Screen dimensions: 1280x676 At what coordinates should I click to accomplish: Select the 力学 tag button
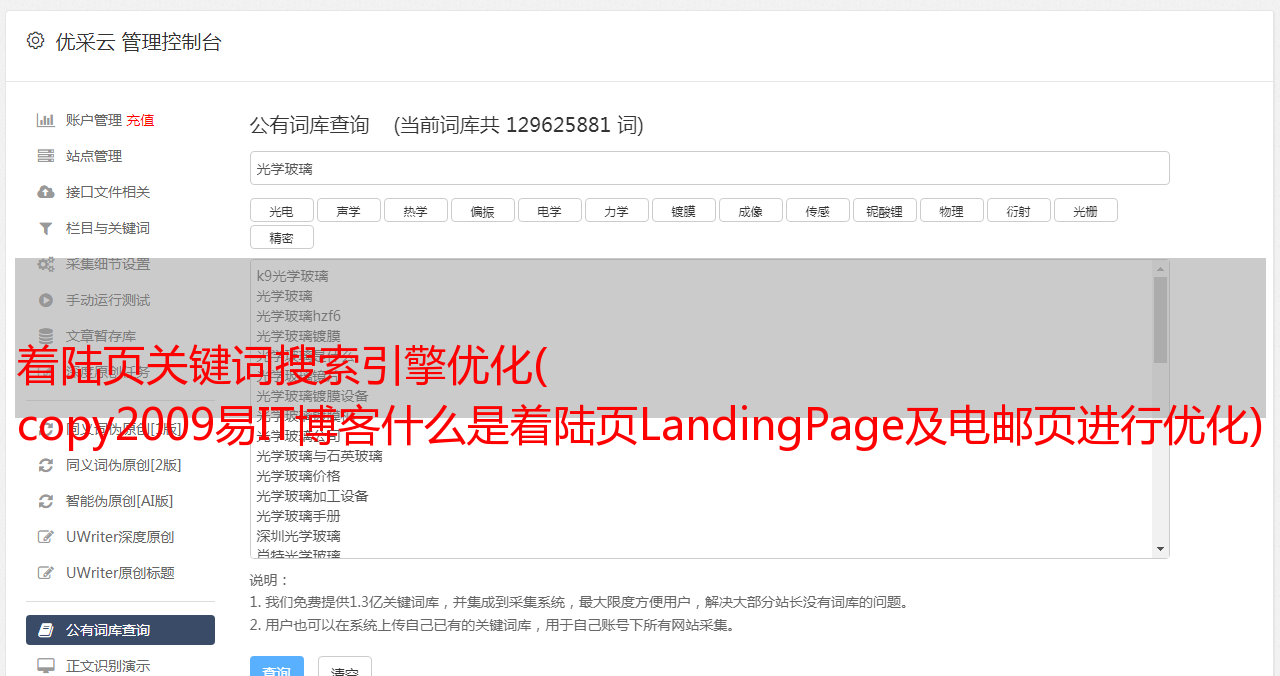point(617,210)
